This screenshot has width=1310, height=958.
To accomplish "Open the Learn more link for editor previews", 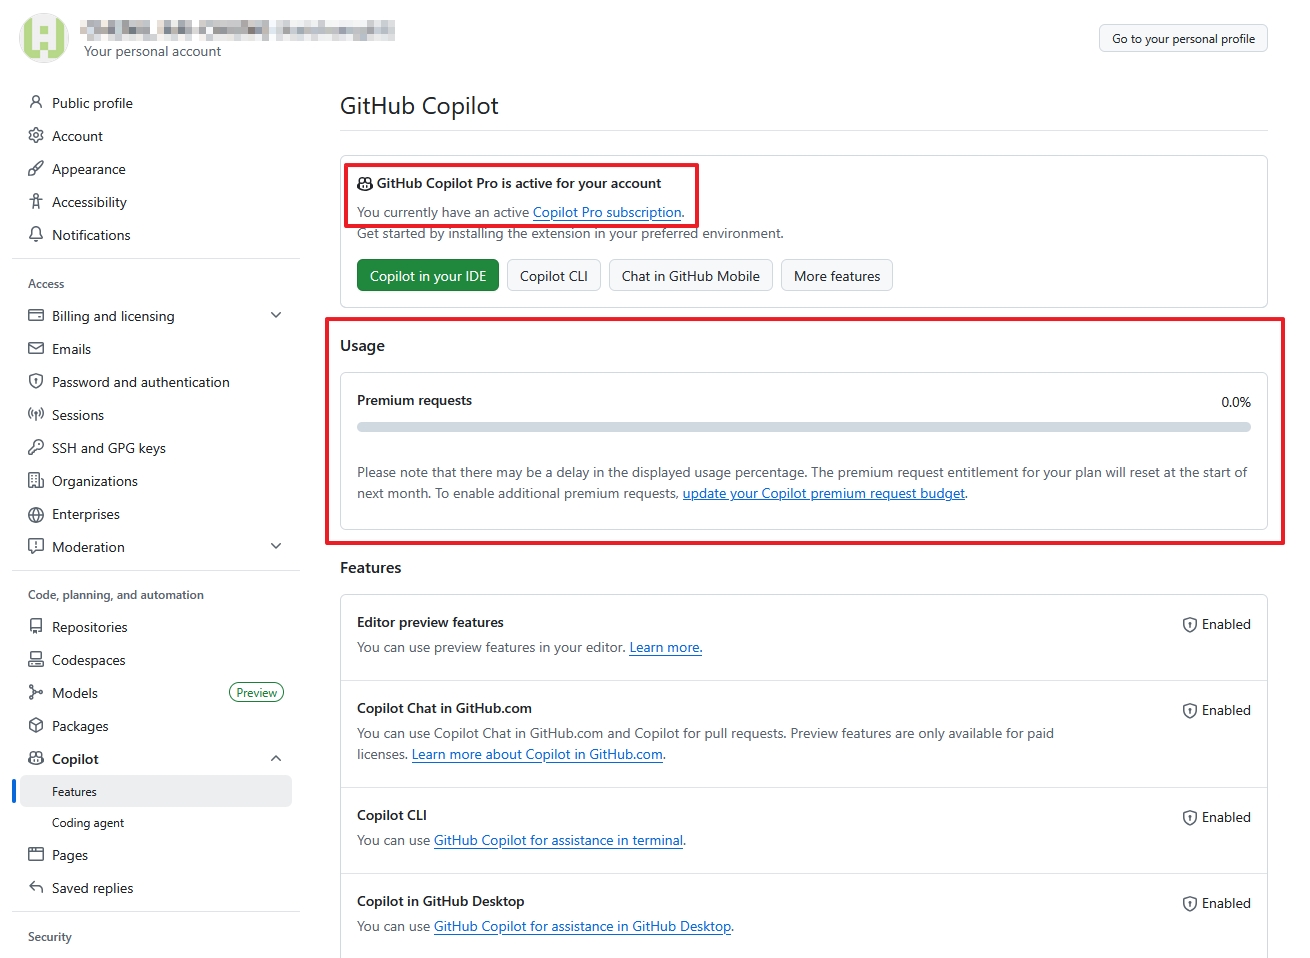I will [665, 647].
